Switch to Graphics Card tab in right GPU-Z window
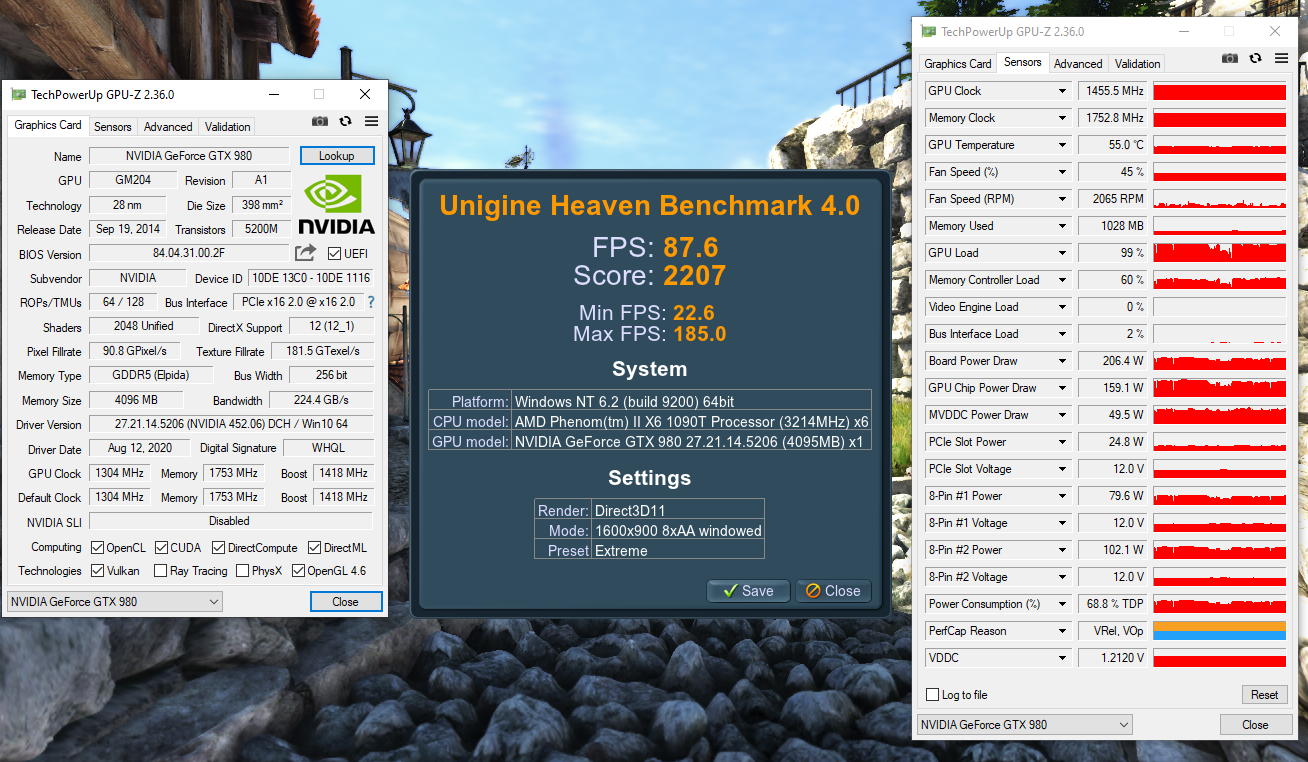This screenshot has width=1308, height=762. click(958, 64)
